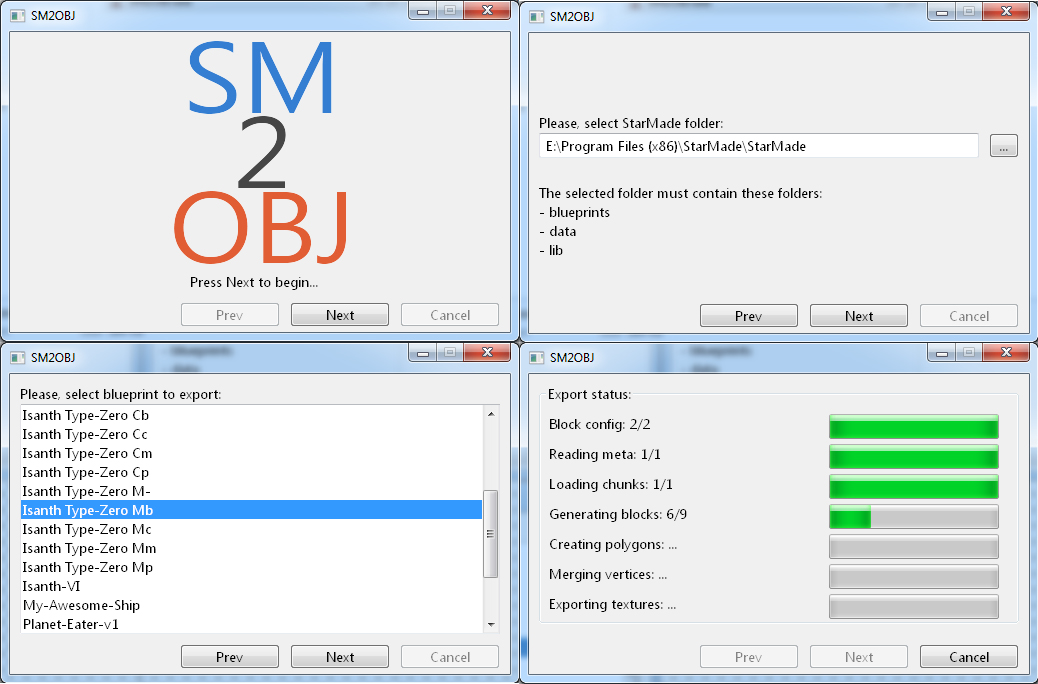Click the SM2OBJ app icon in welcome window title bar
Viewport: 1038px width, 684px height.
(18, 15)
